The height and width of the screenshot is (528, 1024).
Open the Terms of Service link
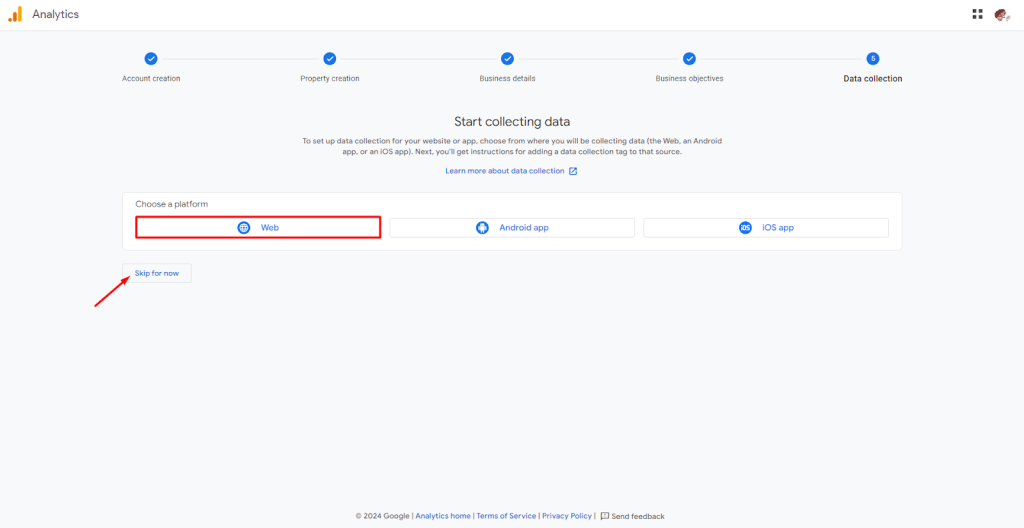pos(506,516)
